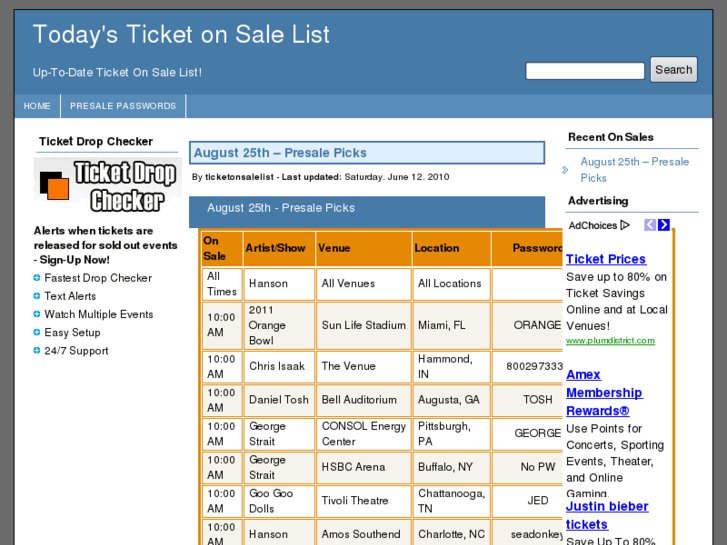Select the 2011 Orange Bowl cell

point(279,326)
